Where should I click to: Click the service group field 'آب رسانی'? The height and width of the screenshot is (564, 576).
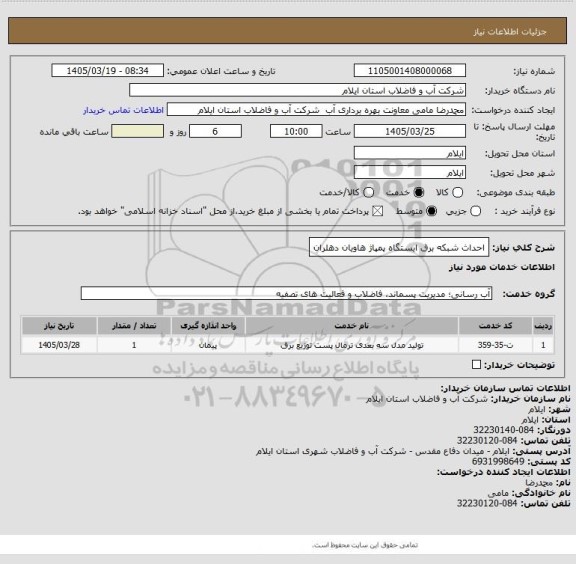[x=286, y=294]
